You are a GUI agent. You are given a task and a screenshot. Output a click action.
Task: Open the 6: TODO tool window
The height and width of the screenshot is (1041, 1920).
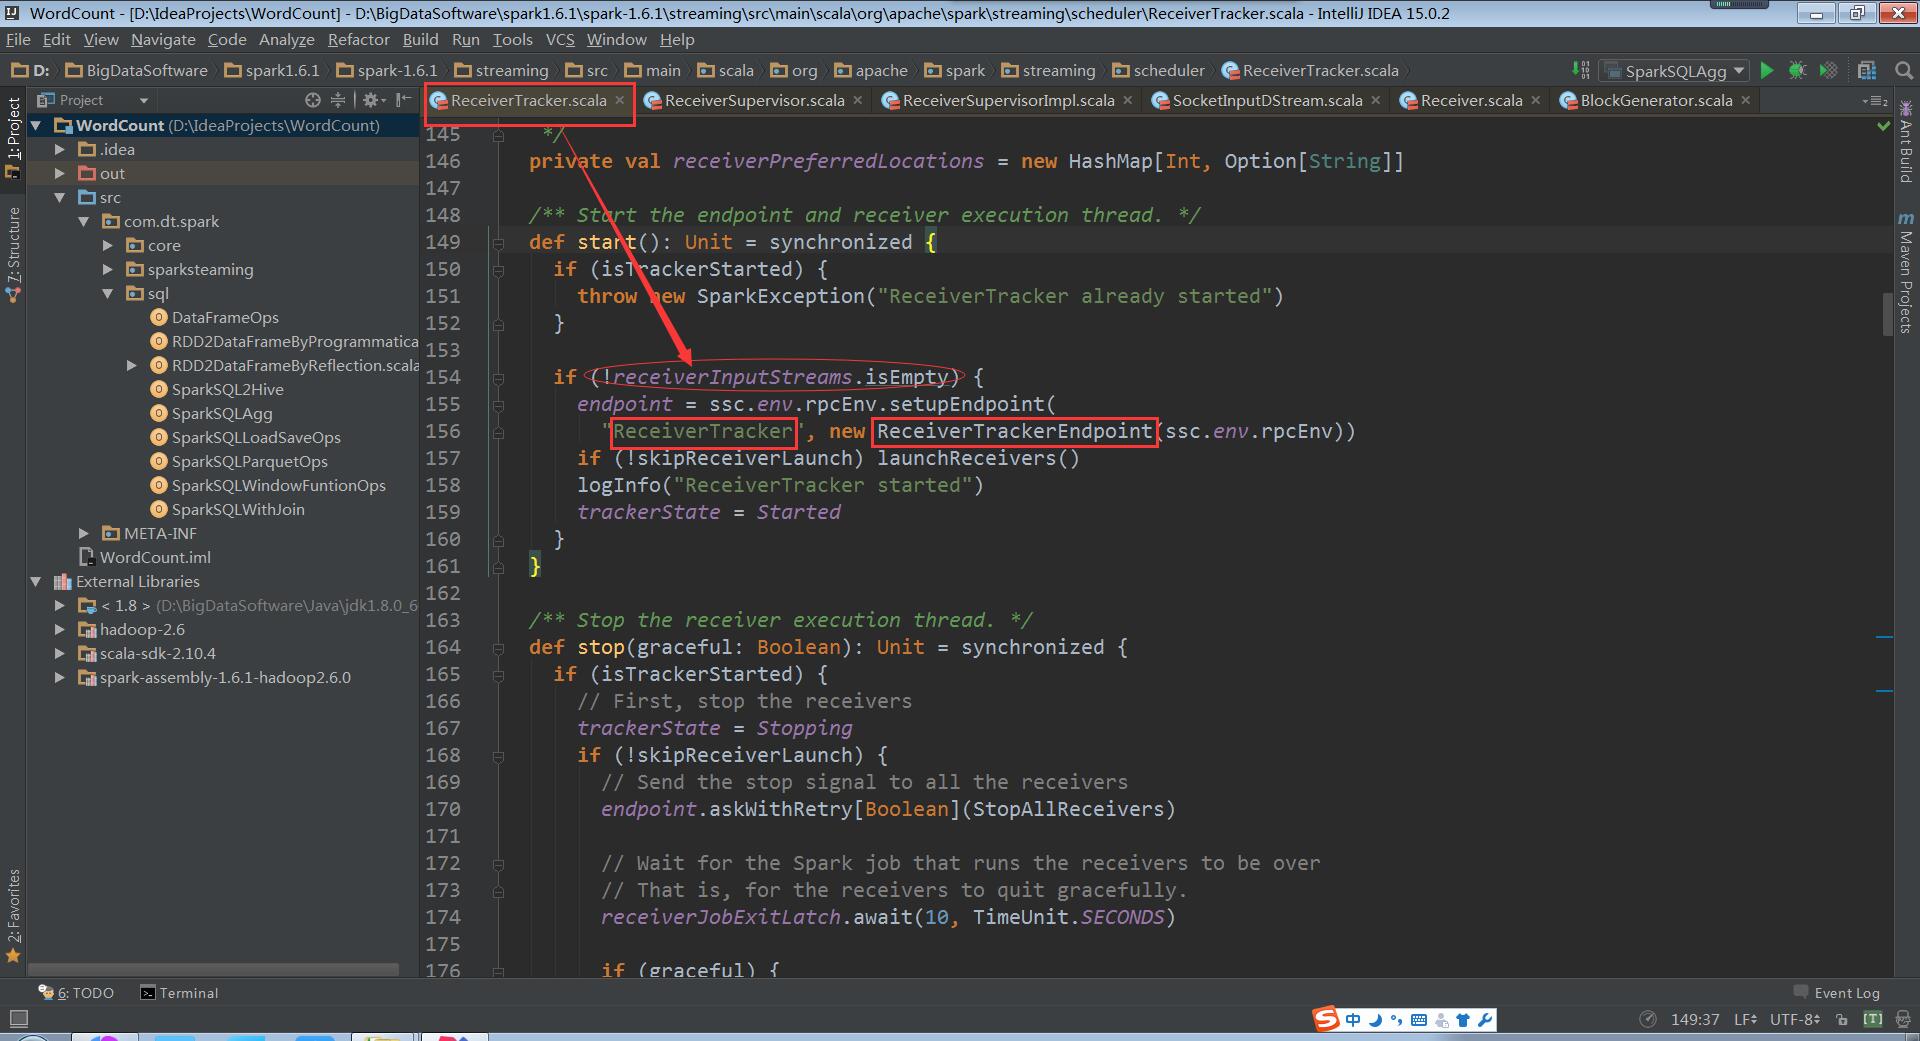point(76,993)
